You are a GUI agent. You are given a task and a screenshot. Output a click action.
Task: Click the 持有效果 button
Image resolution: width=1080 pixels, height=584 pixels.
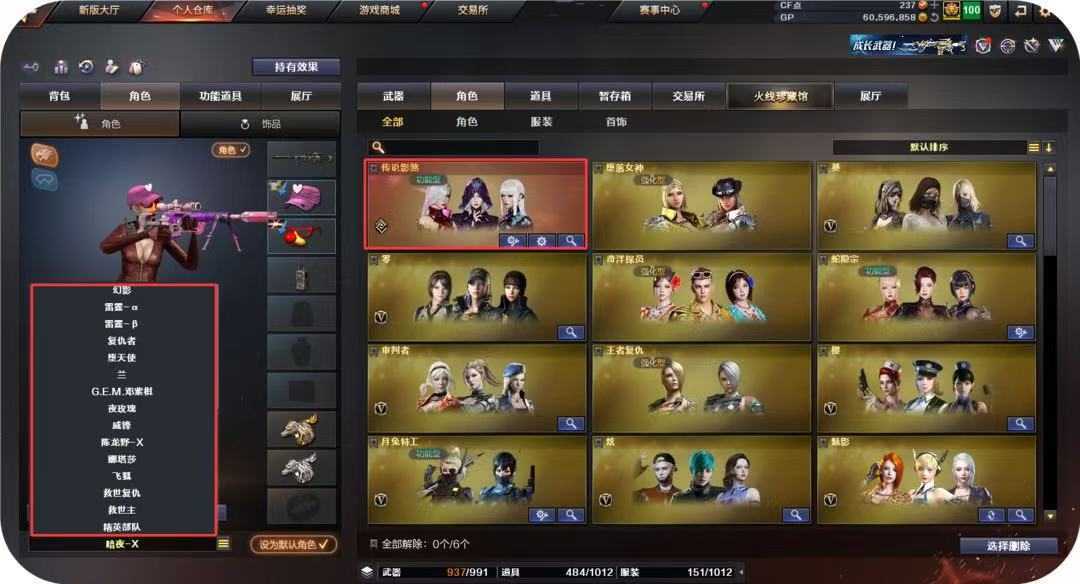click(x=296, y=67)
